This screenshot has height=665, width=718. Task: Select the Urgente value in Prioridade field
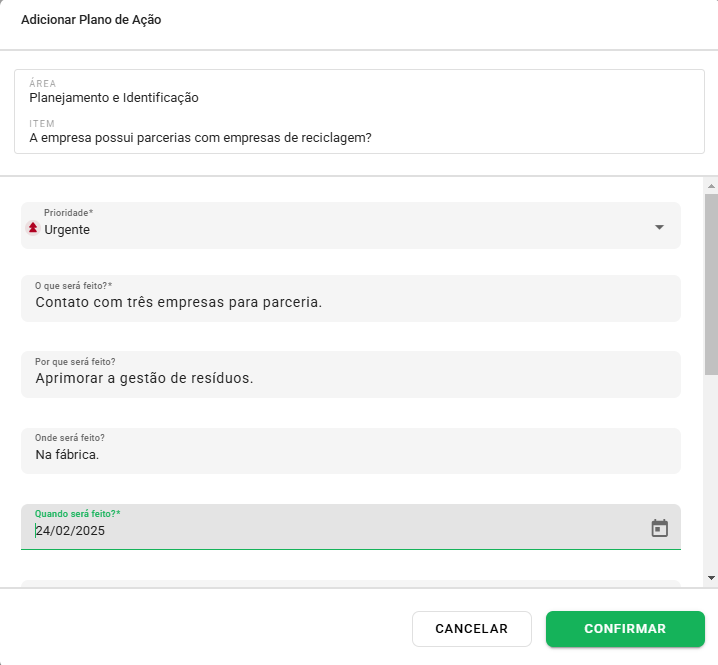tap(67, 229)
